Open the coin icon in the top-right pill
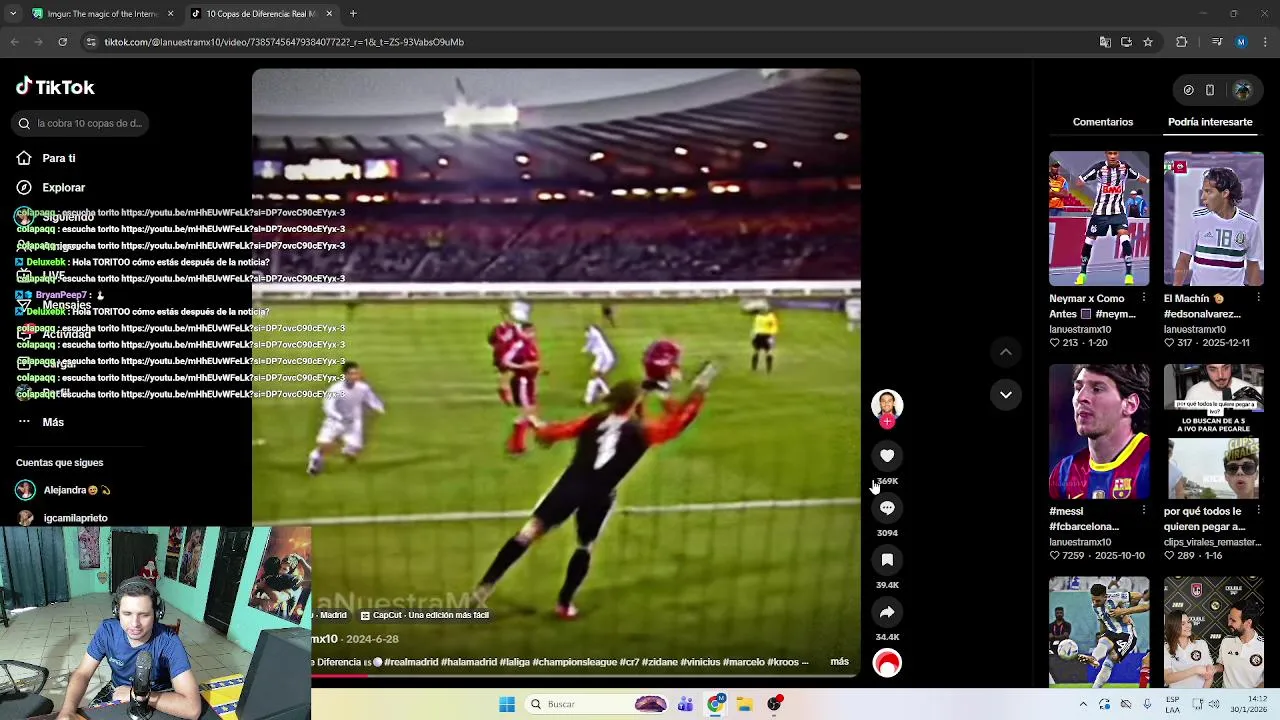The image size is (1280, 720). point(1188,90)
